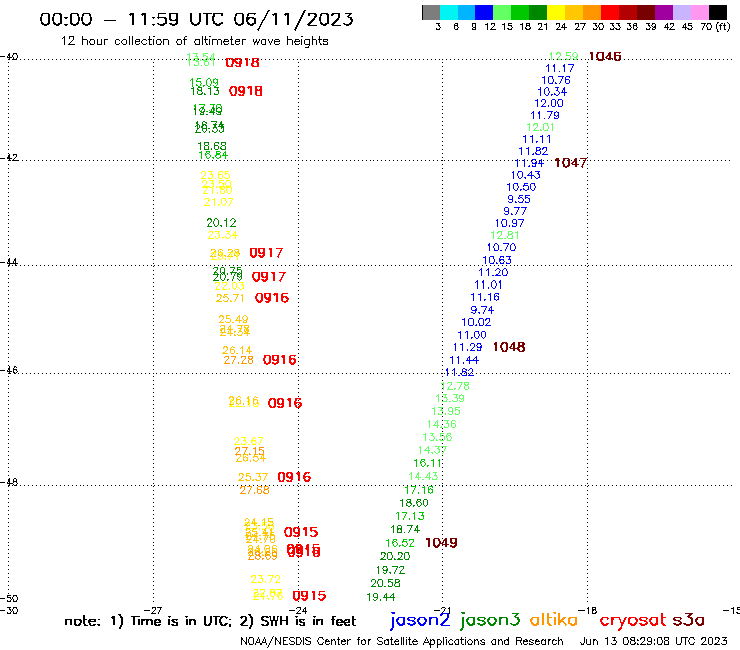Click the jason3 satellite legend label

pyautogui.click(x=490, y=620)
